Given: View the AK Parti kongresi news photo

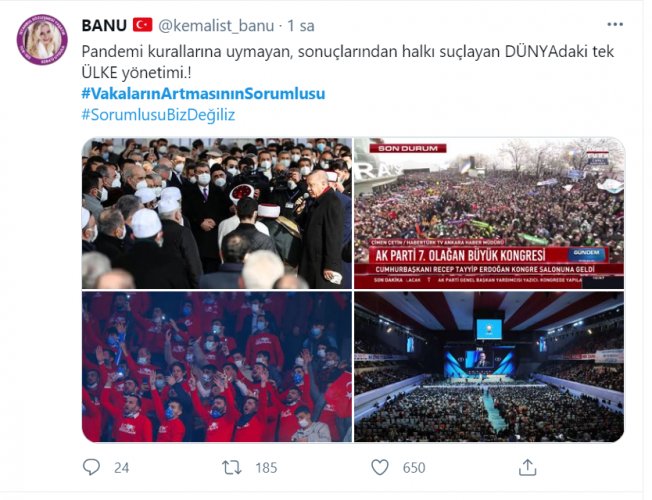Looking at the screenshot, I should point(489,213).
